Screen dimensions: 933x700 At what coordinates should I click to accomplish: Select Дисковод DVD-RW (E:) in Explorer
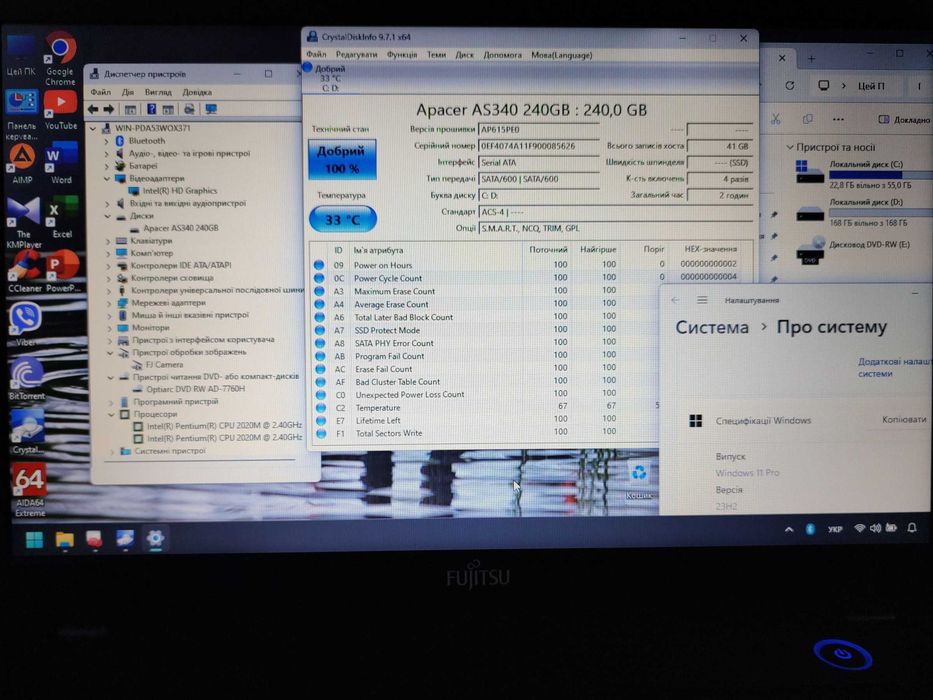point(854,250)
